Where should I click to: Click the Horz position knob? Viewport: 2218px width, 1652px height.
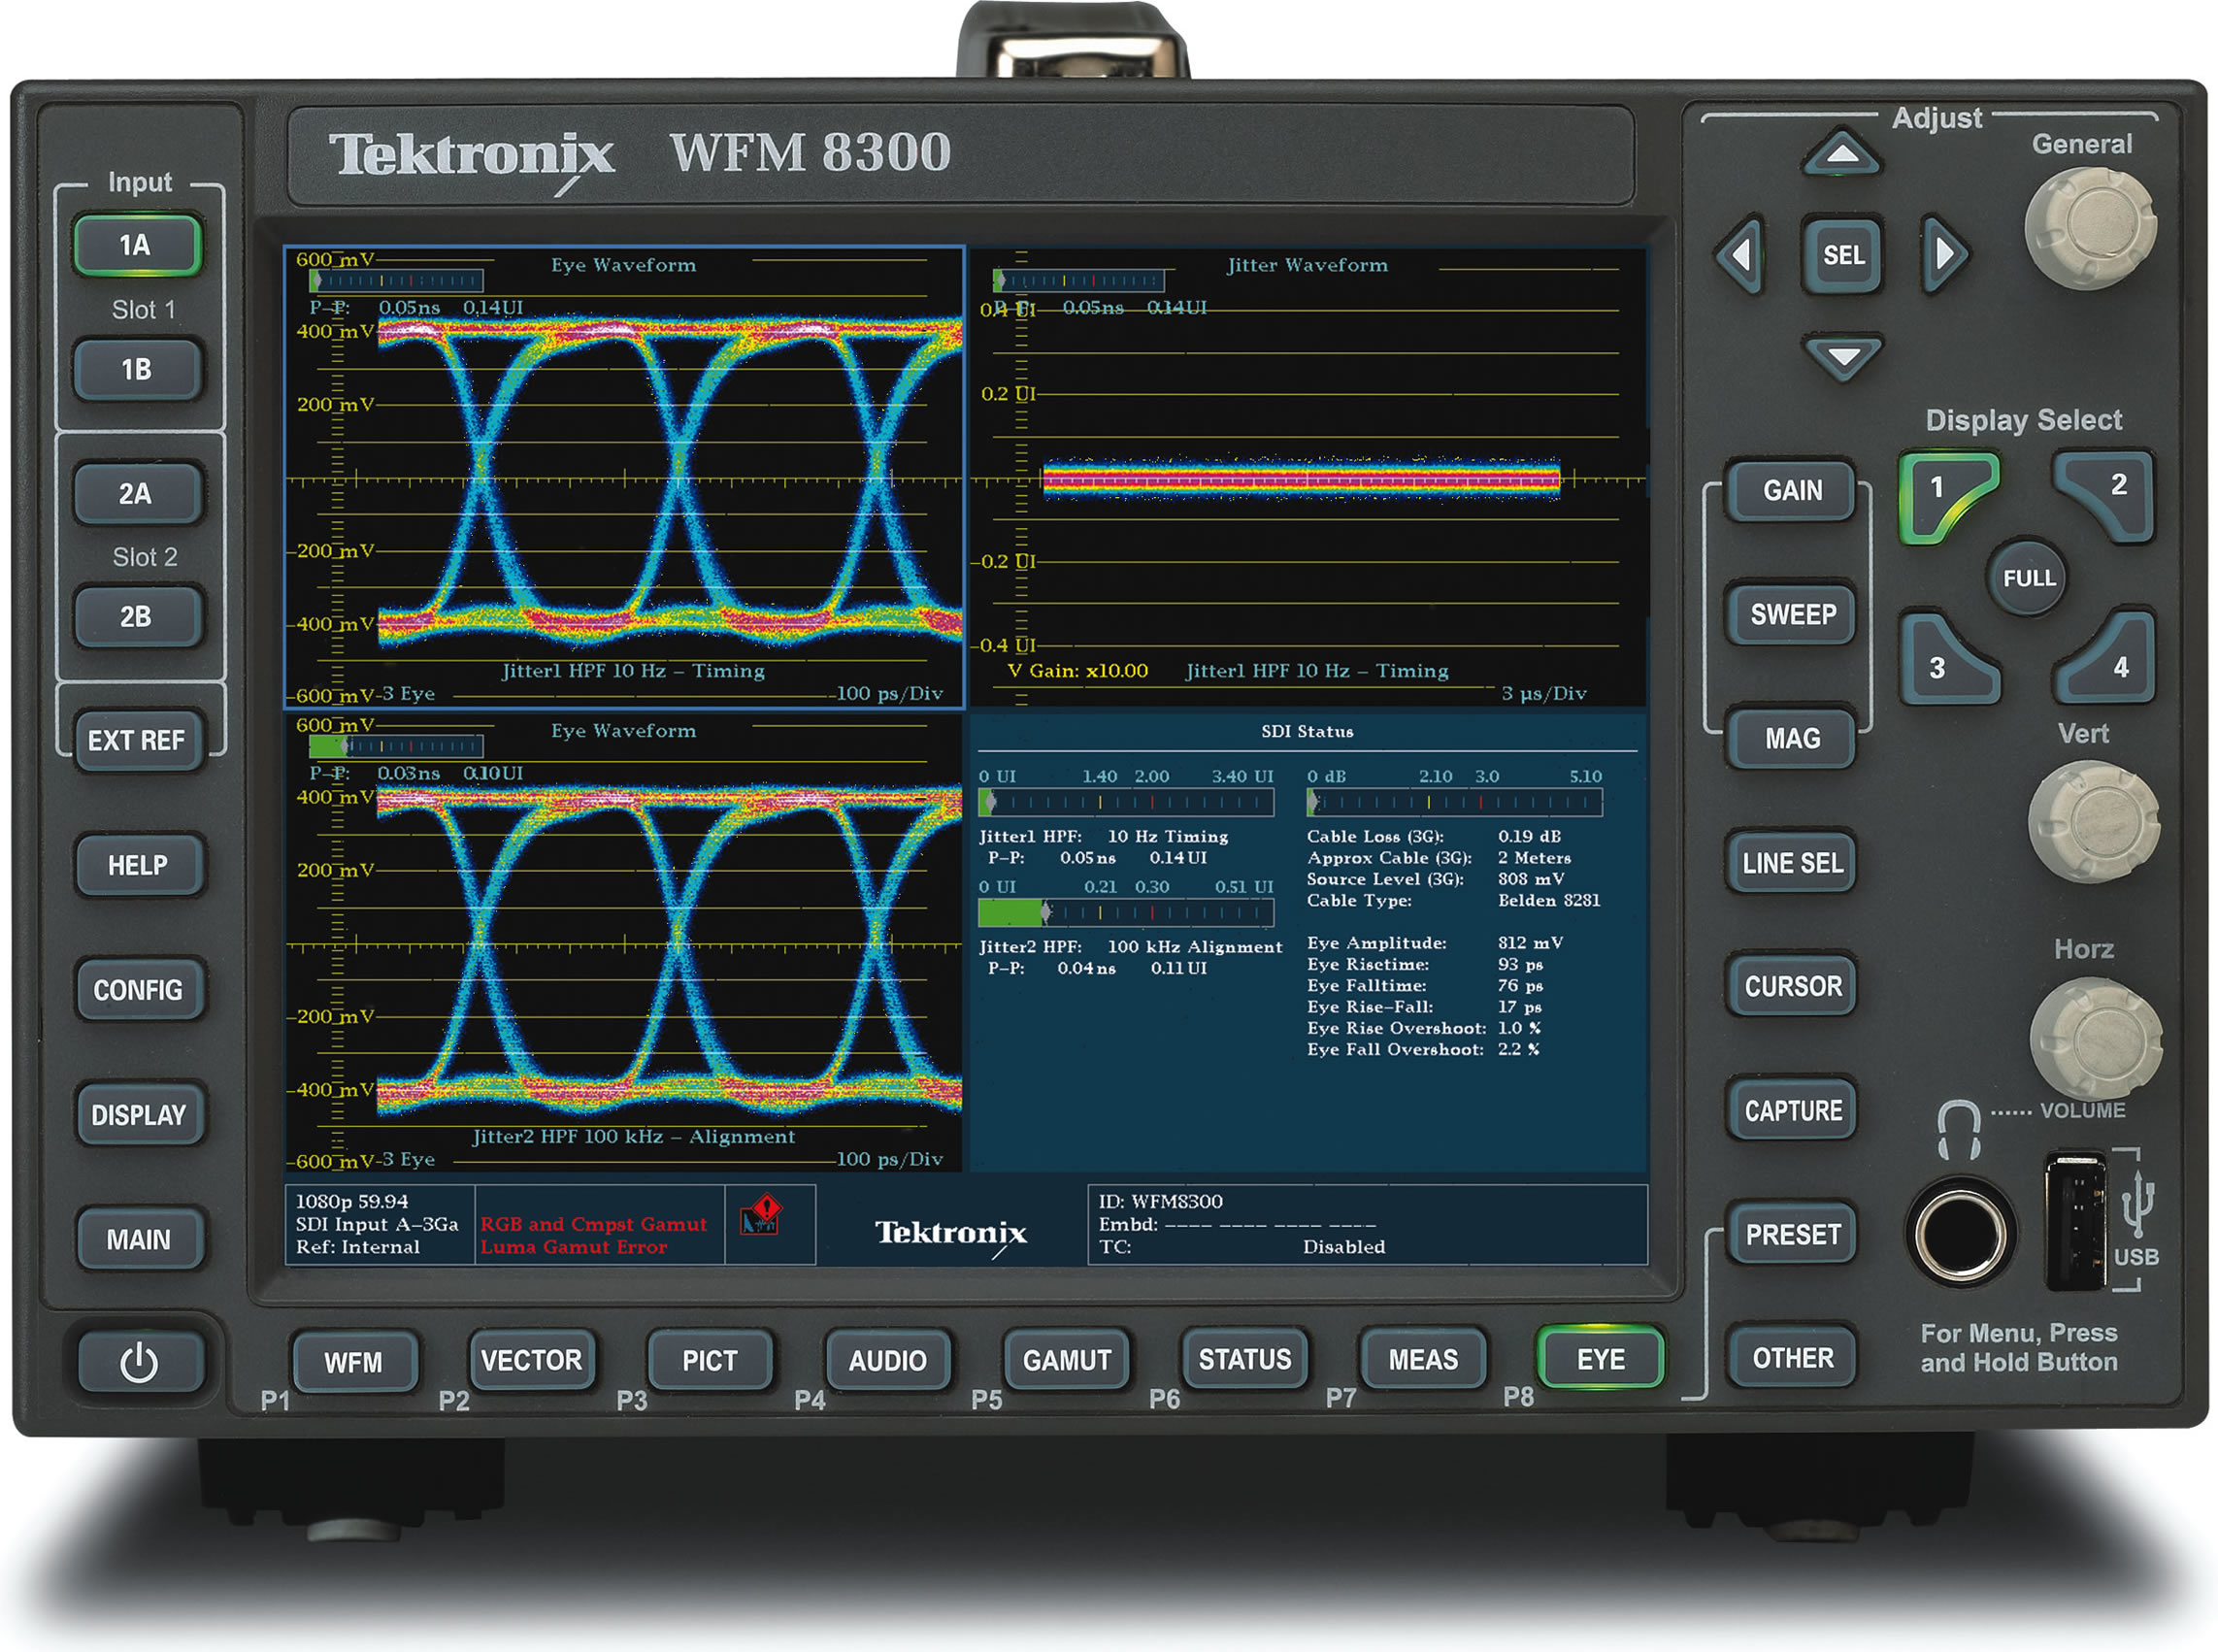(x=2095, y=1038)
